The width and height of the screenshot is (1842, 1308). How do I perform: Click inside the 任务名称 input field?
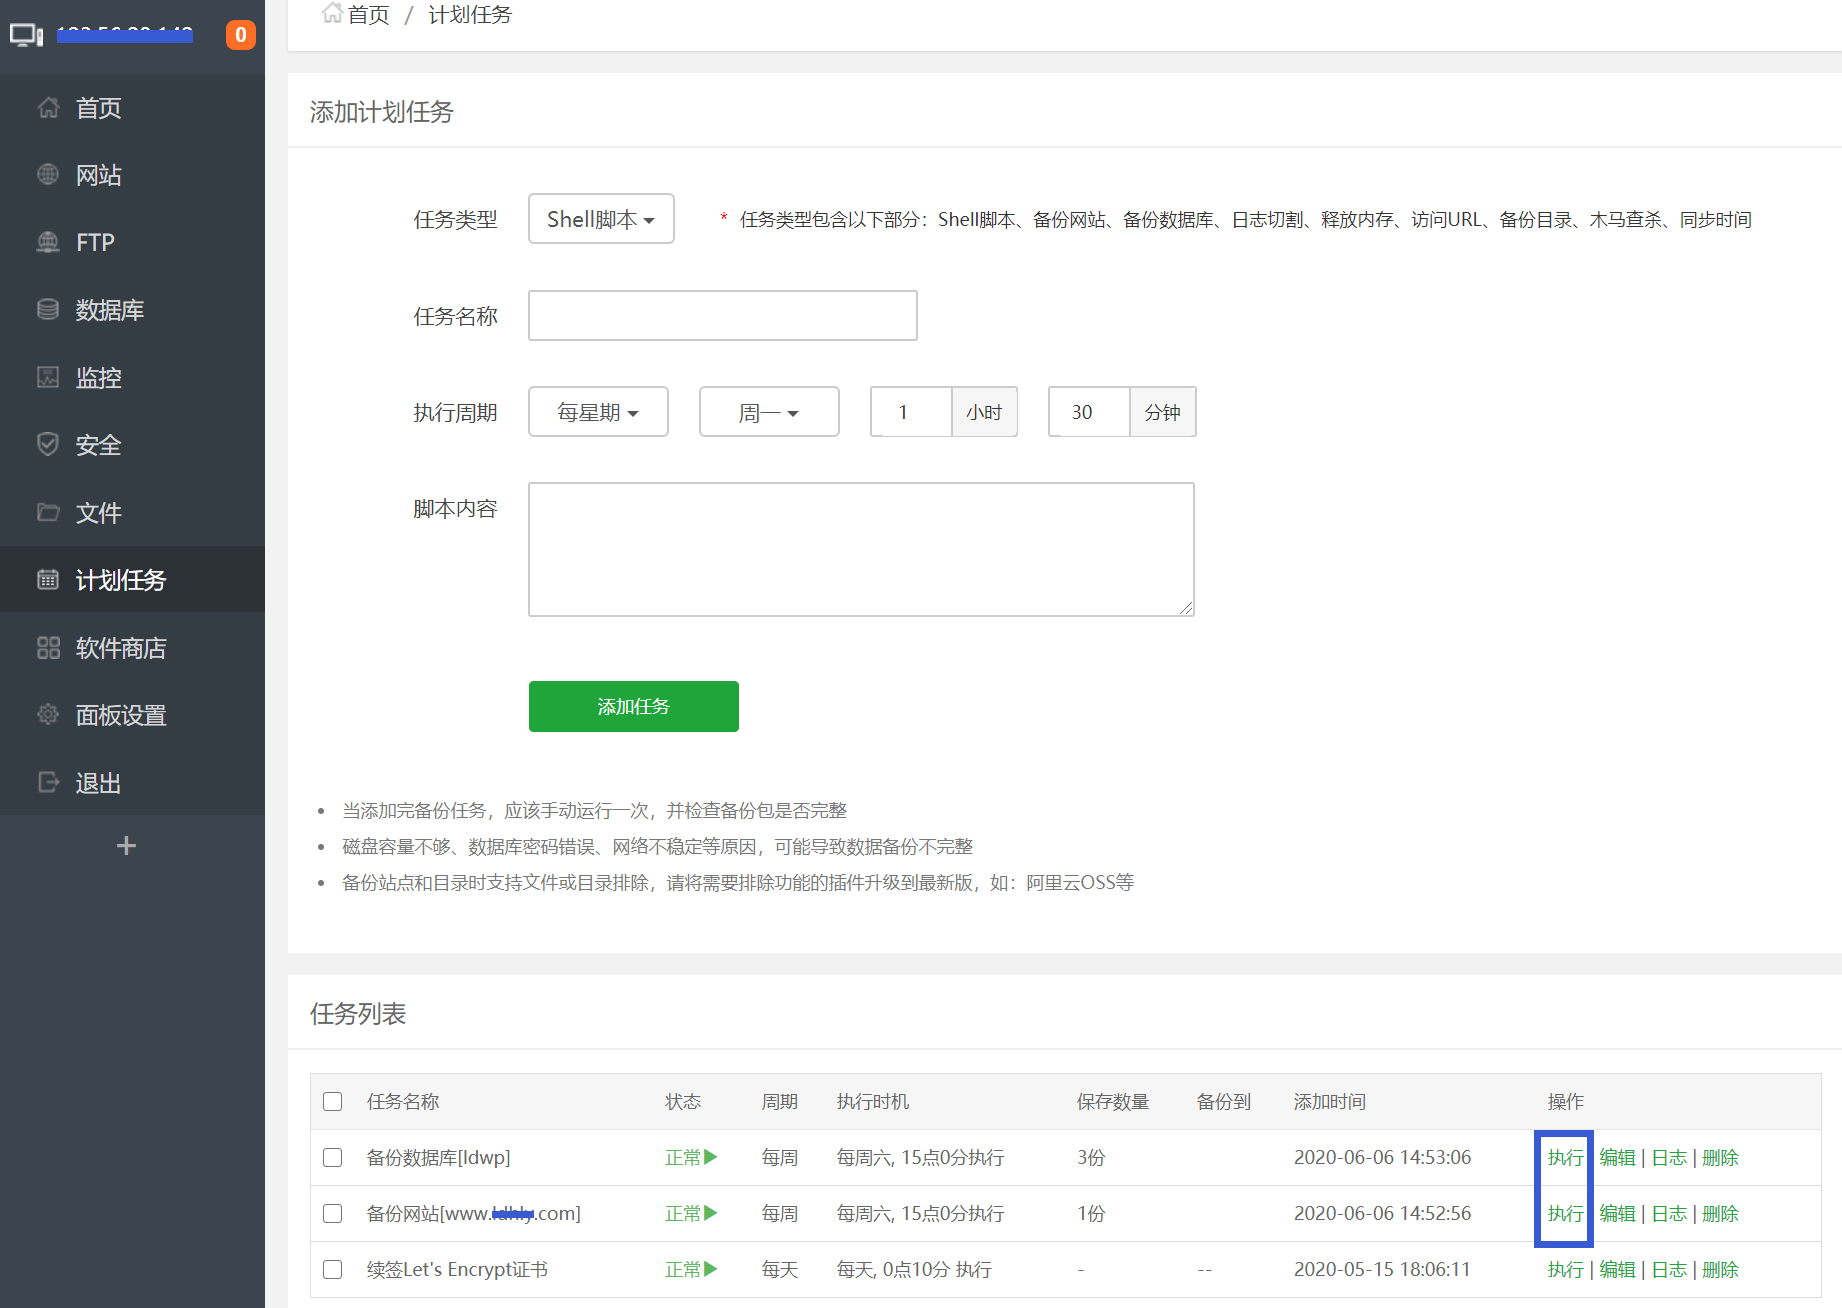click(722, 315)
